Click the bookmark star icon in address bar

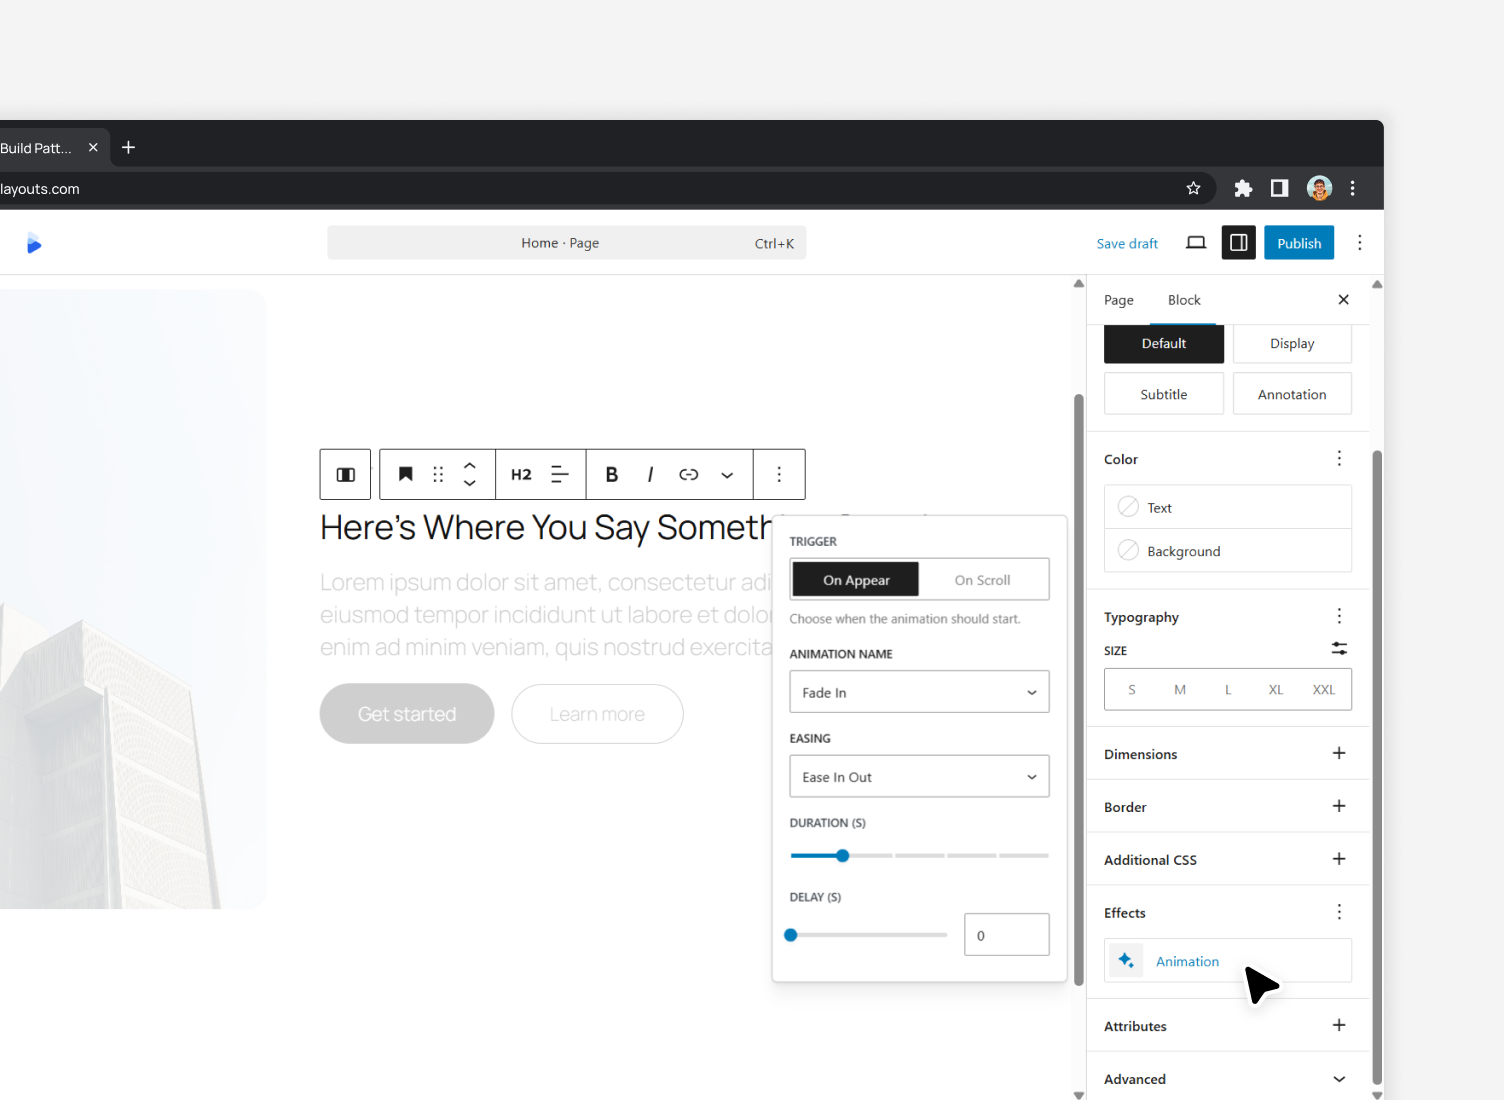(1193, 188)
